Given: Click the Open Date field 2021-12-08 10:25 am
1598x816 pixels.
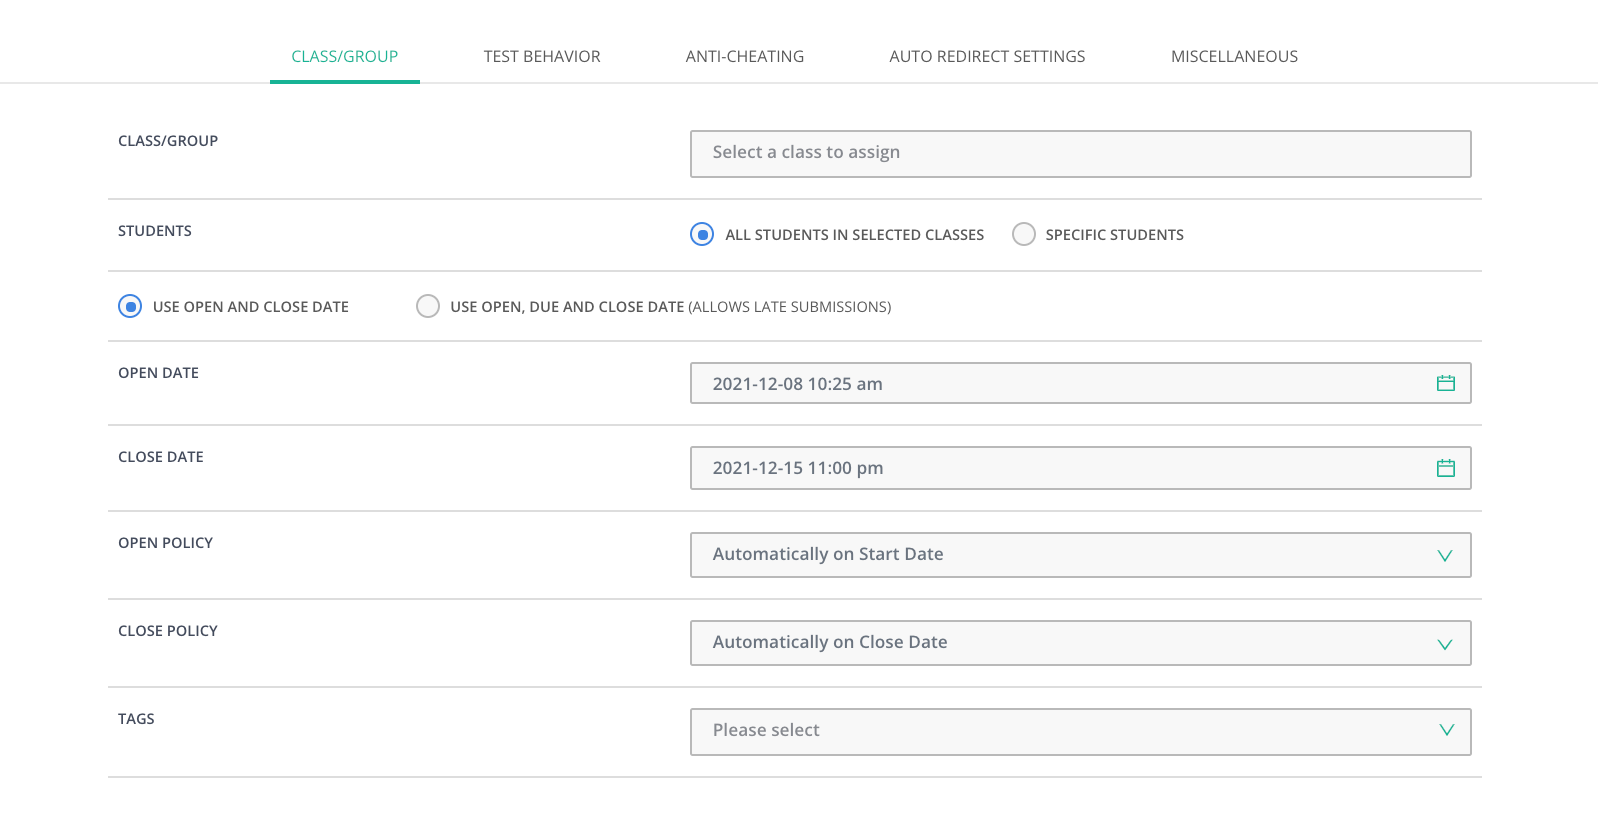Looking at the screenshot, I should point(1080,383).
